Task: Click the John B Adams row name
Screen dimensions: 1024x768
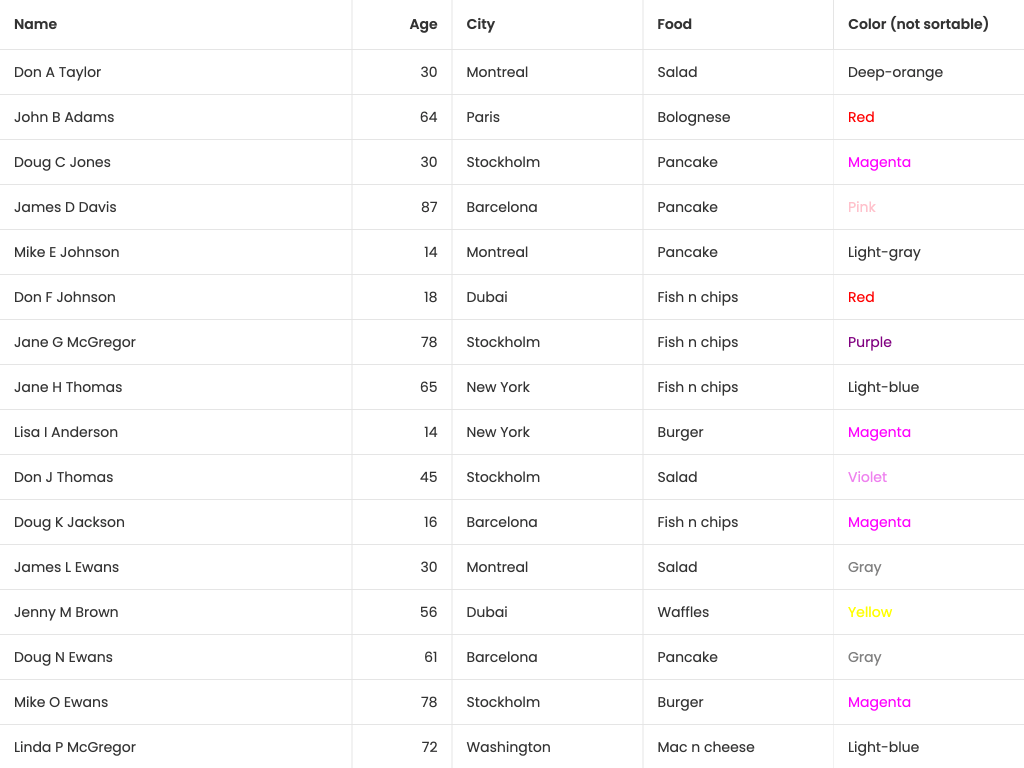Action: click(x=64, y=117)
